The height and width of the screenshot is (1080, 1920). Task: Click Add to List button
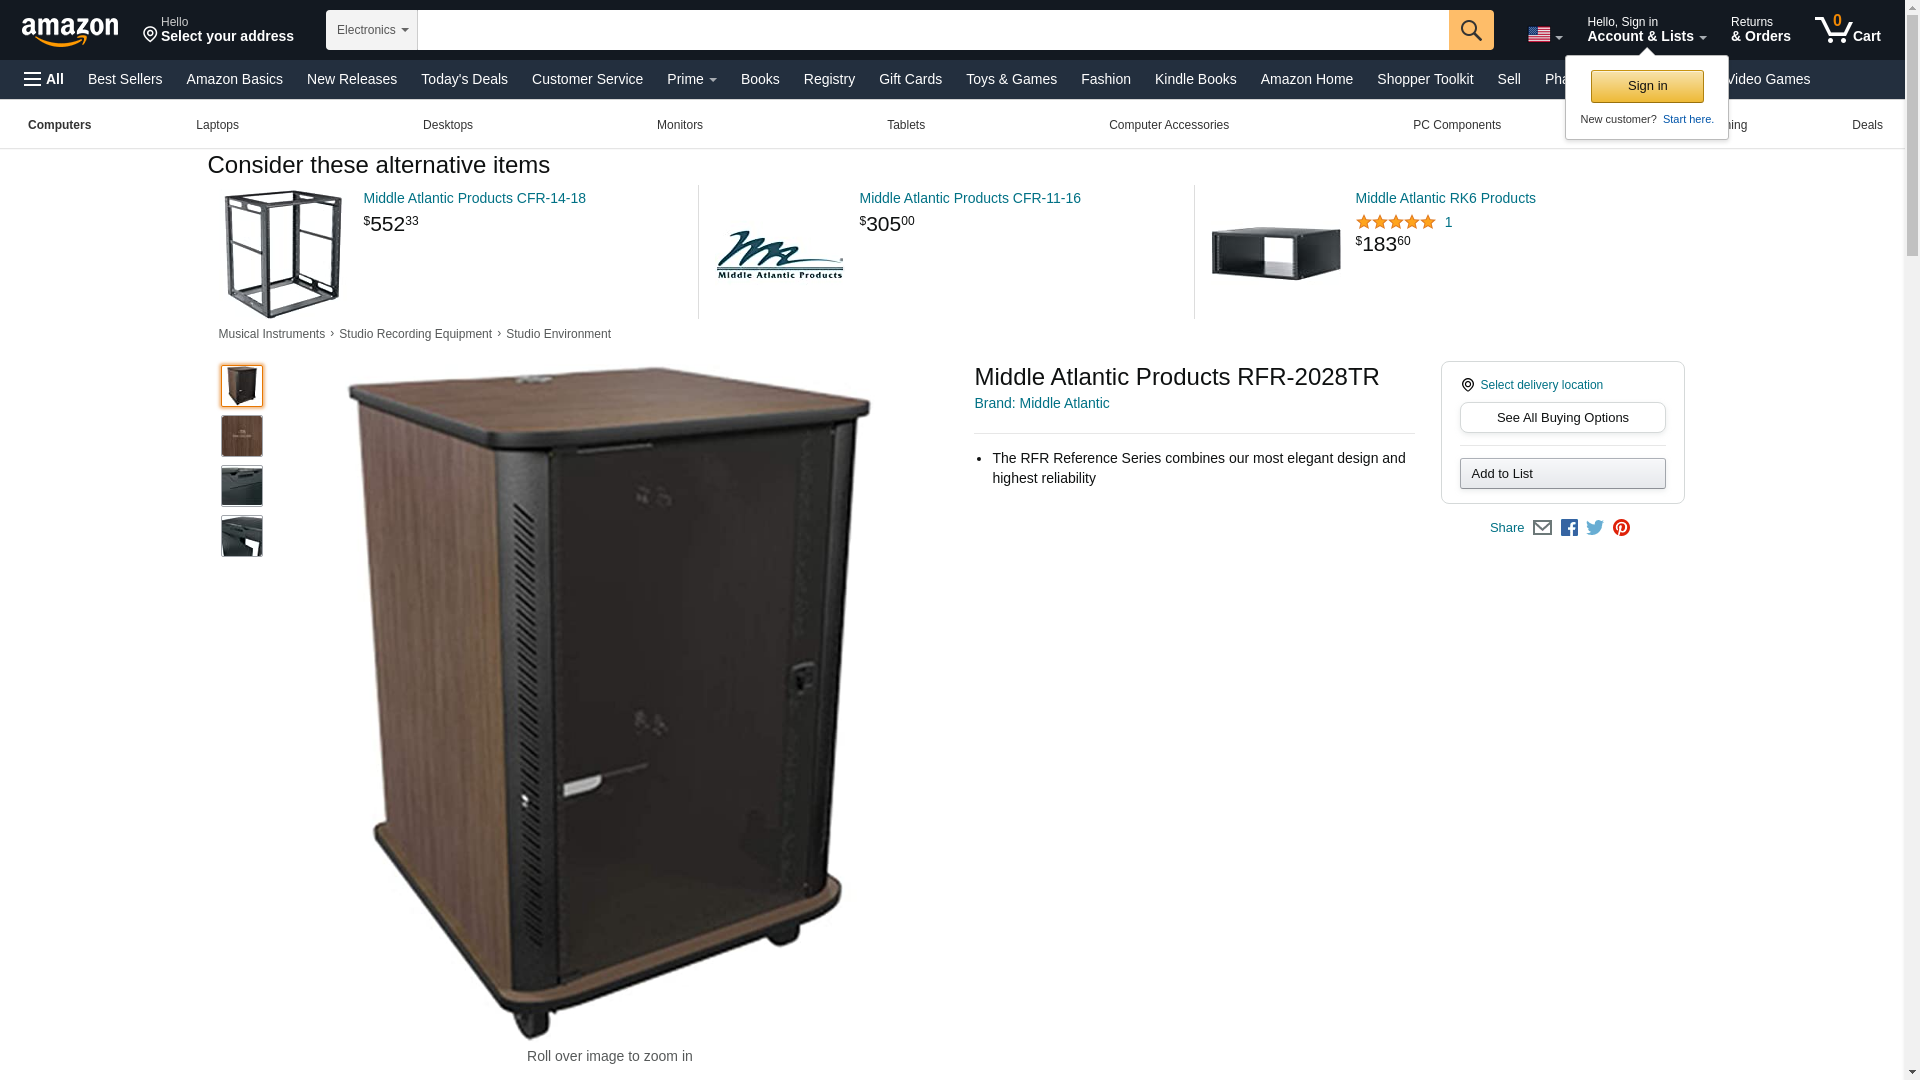pos(1562,474)
